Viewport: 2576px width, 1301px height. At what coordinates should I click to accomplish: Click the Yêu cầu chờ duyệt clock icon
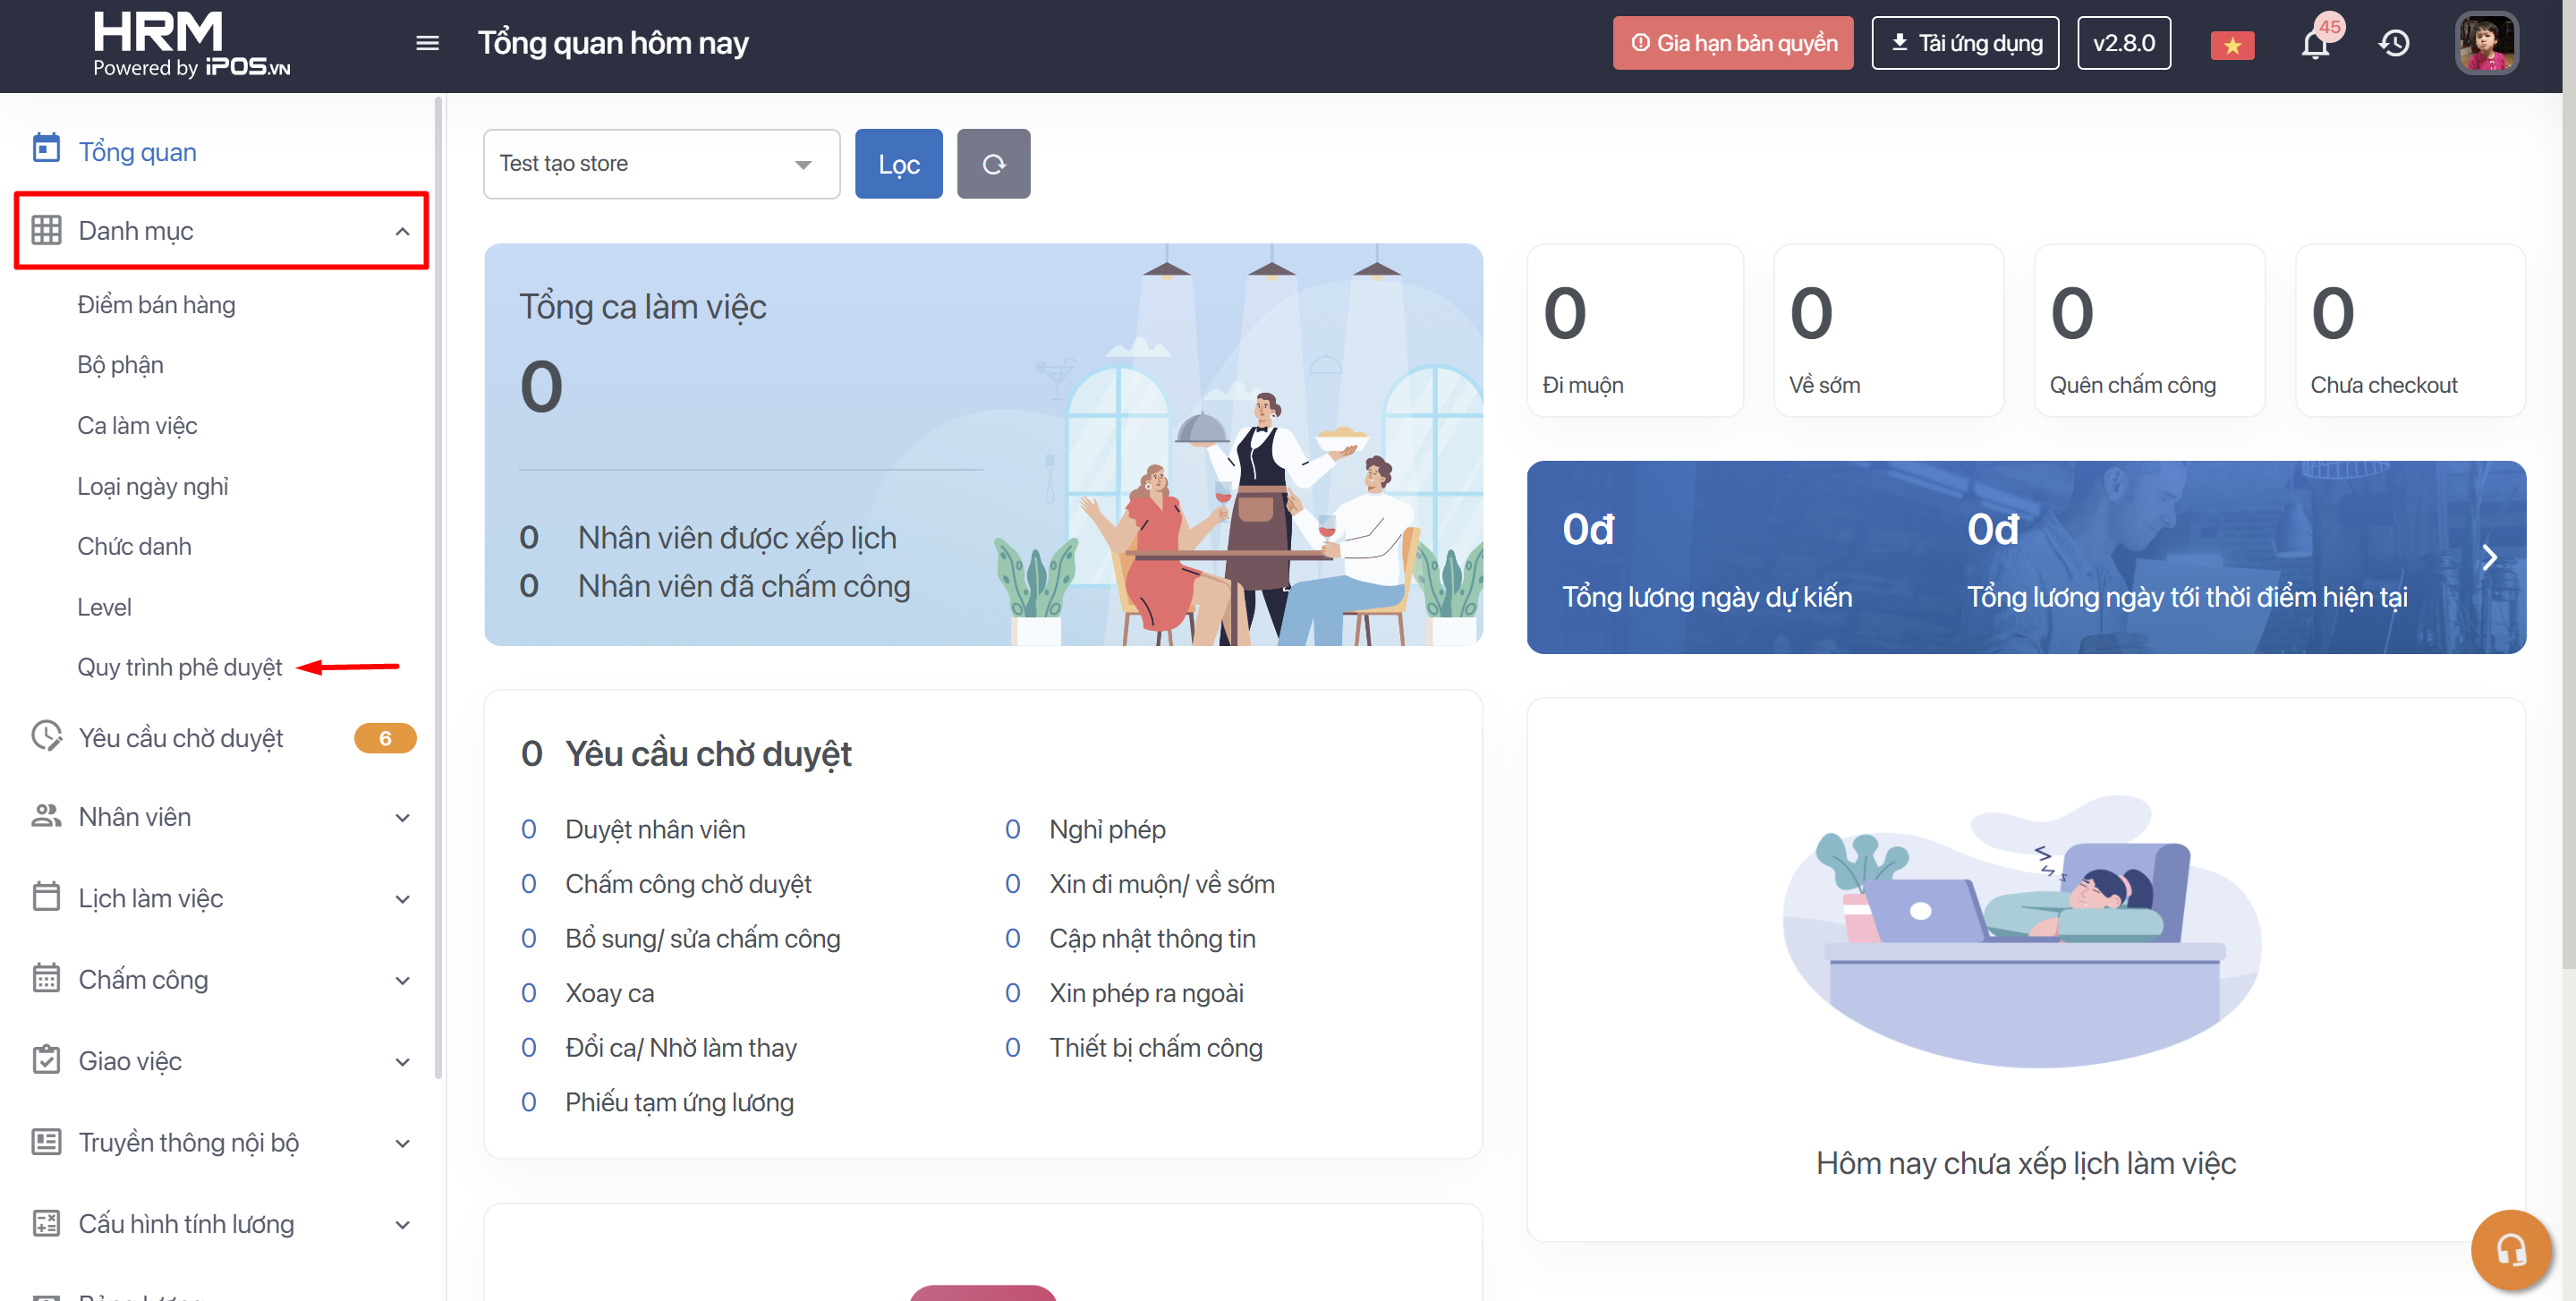46,737
